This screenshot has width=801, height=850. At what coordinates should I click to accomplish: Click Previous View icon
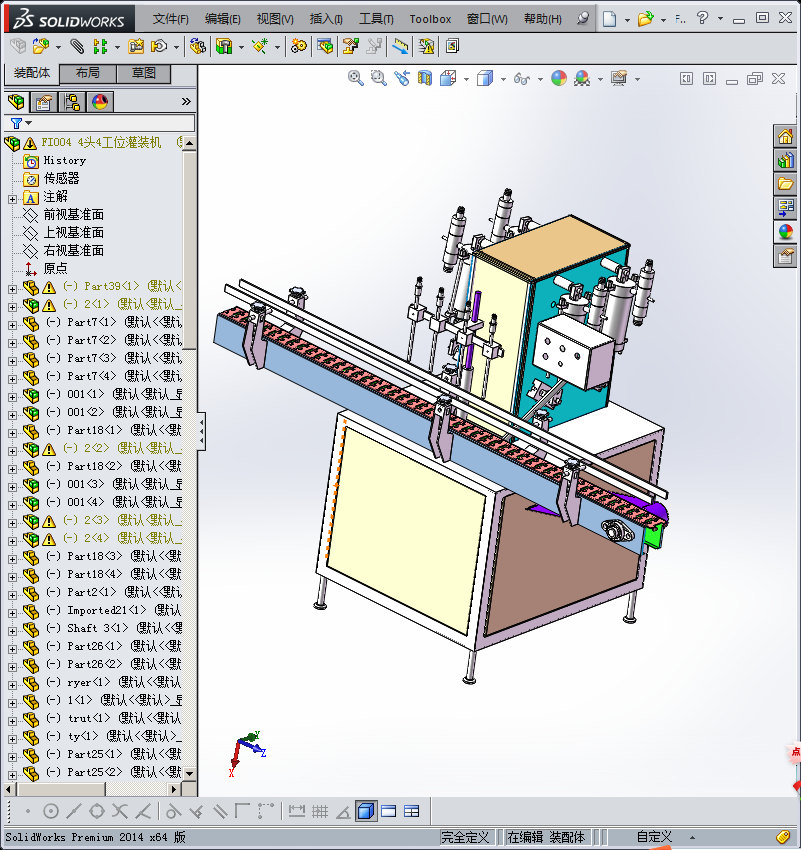tap(402, 78)
